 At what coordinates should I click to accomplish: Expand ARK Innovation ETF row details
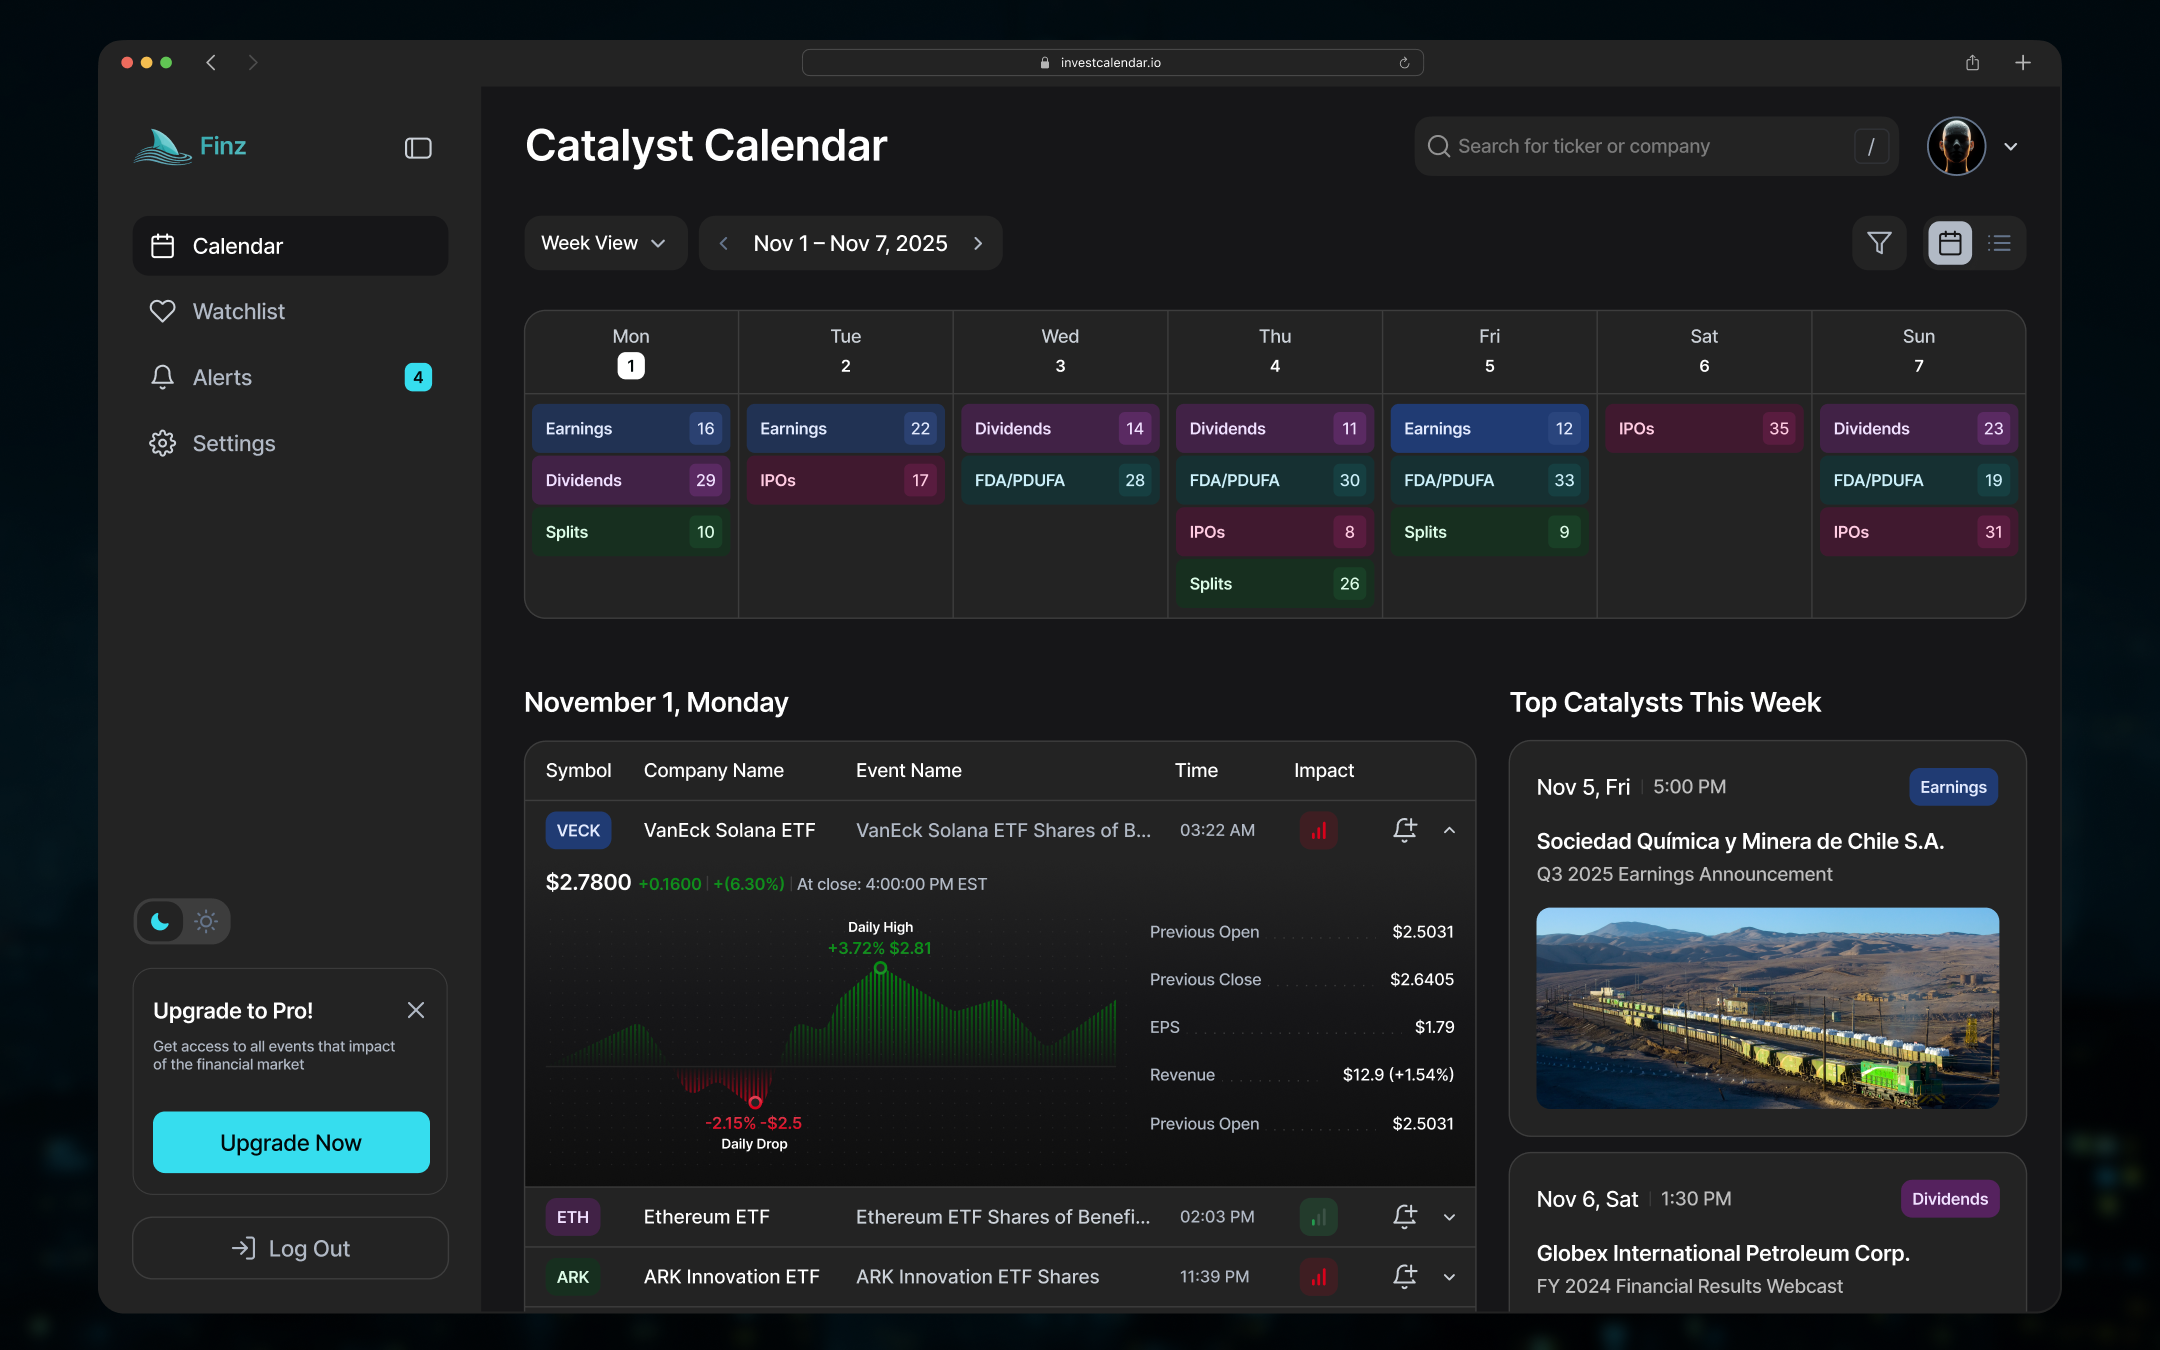tap(1449, 1277)
